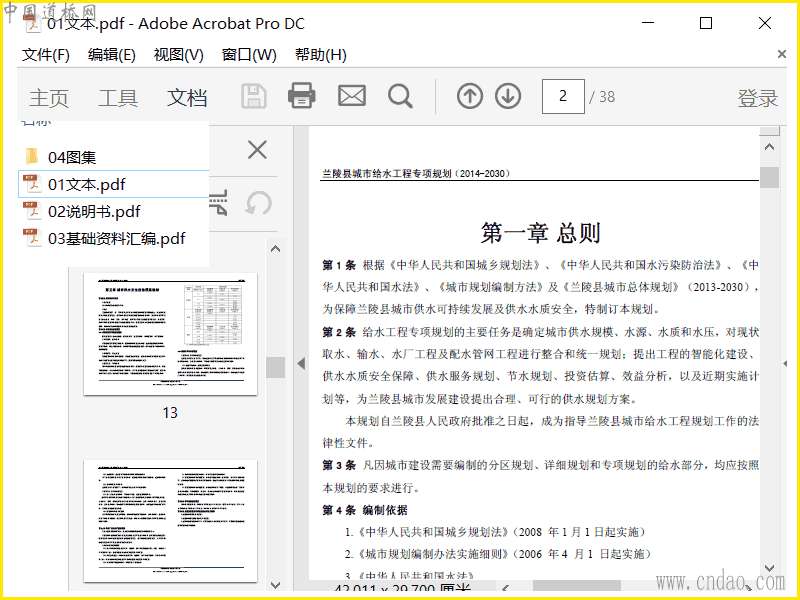
Task: Open the 视图(V) menu
Action: (179, 55)
